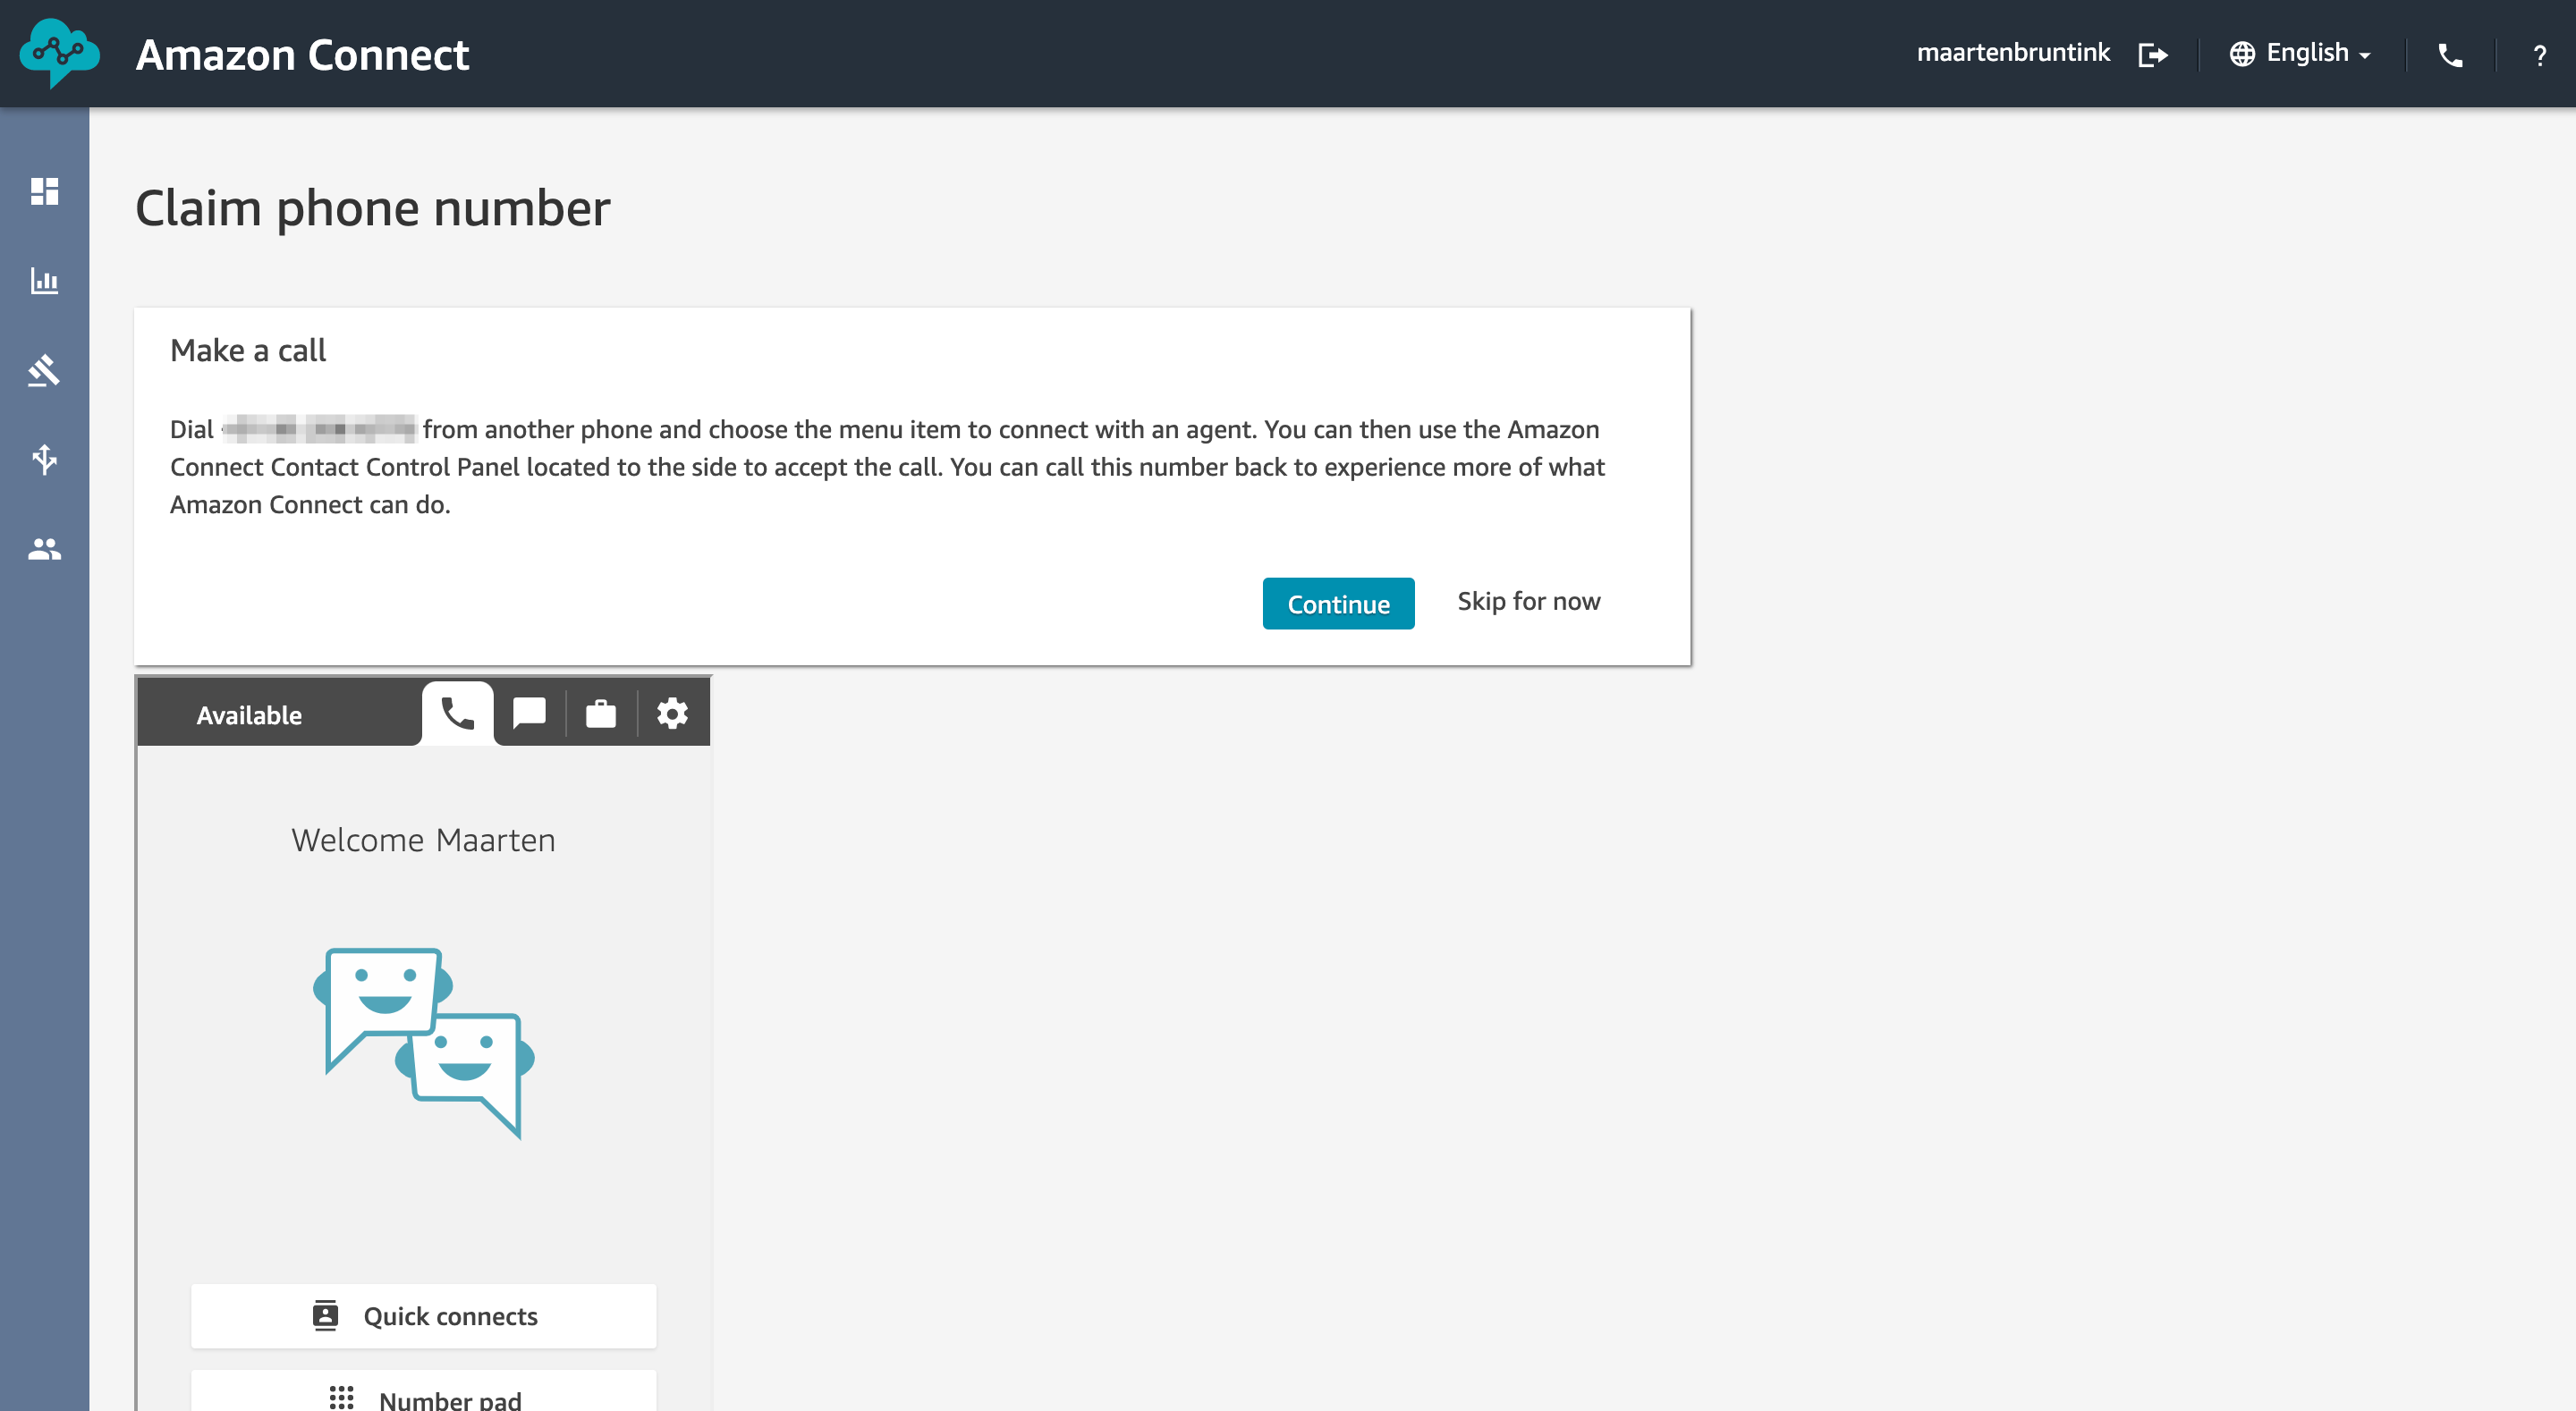
Task: Click the Make a call heading
Action: 248,350
